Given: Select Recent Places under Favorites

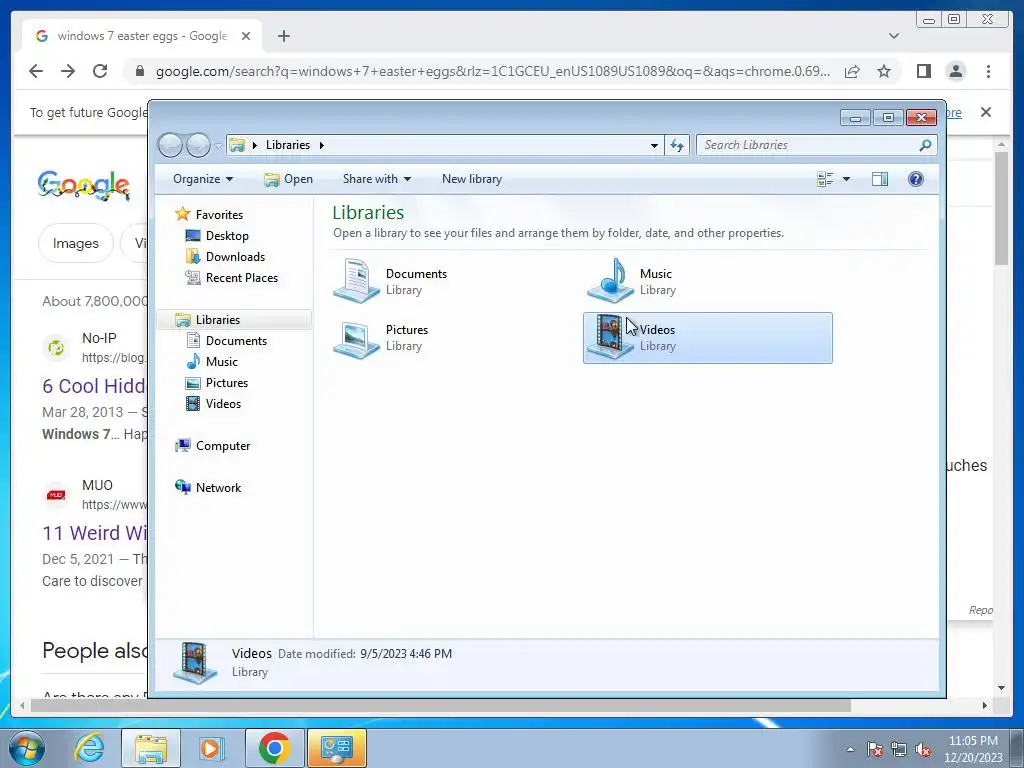Looking at the screenshot, I should pos(242,278).
